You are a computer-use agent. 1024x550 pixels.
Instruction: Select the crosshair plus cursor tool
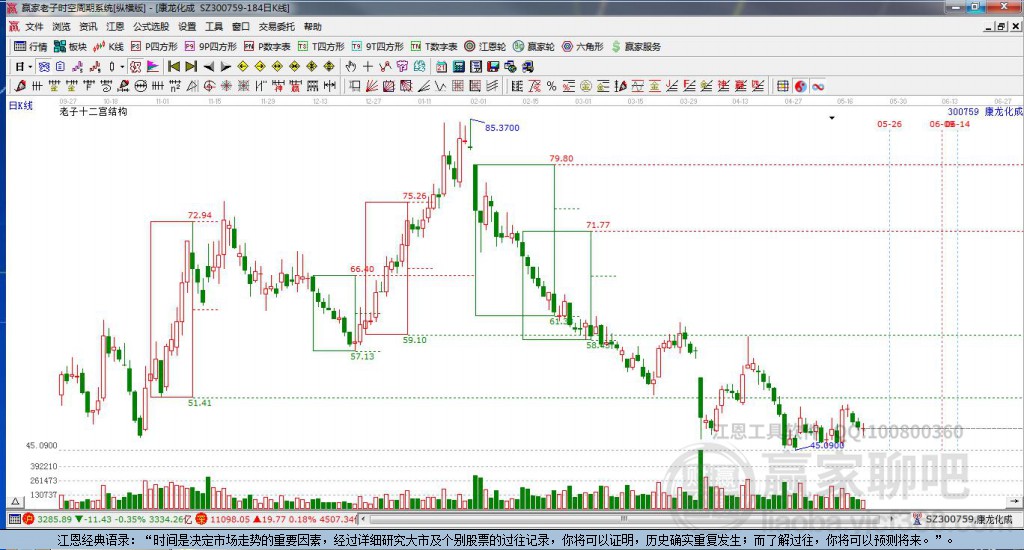click(x=368, y=67)
